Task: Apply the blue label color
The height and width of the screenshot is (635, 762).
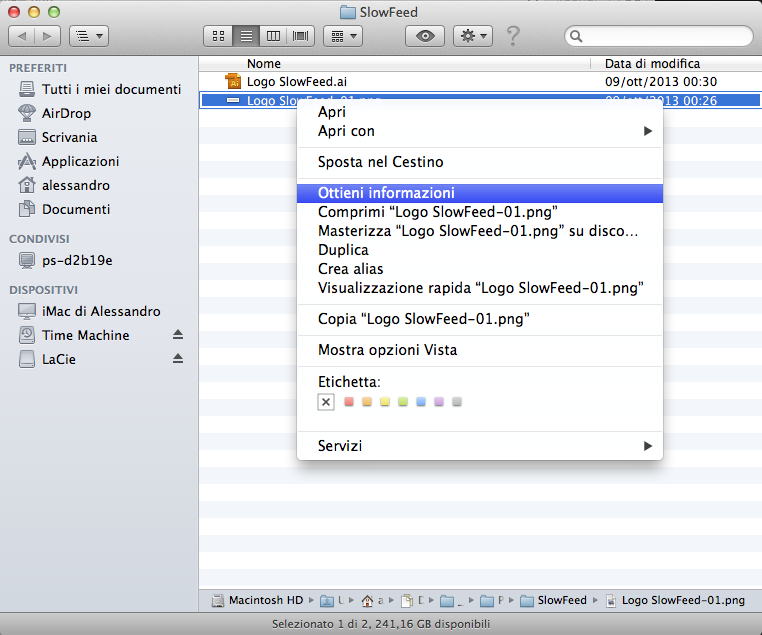Action: [421, 402]
